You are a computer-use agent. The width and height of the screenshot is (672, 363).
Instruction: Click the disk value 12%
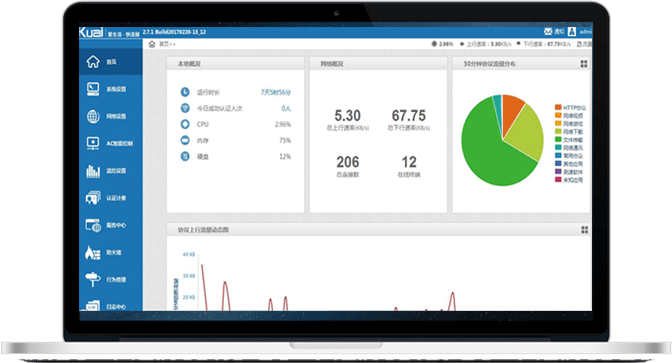coord(285,156)
